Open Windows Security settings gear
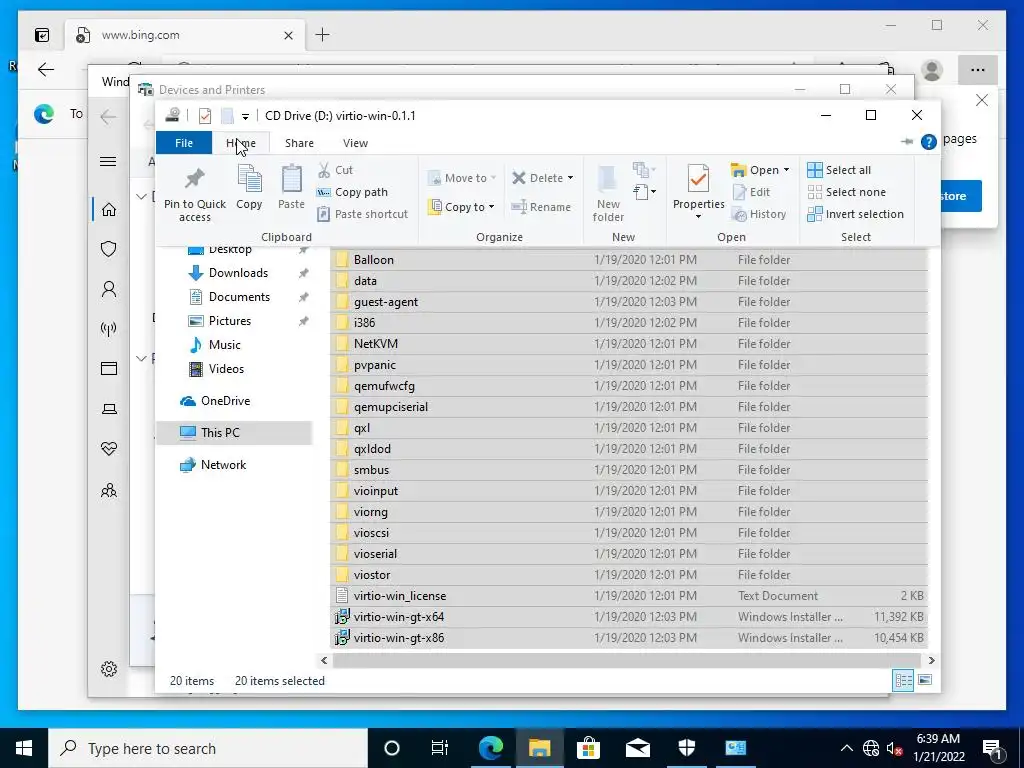This screenshot has height=768, width=1024. (x=109, y=669)
